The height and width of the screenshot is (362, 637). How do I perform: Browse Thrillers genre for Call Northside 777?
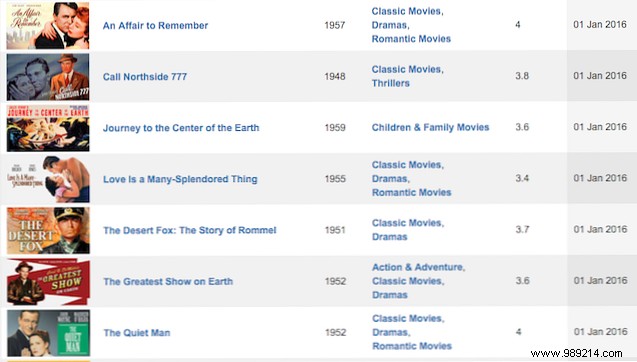click(391, 83)
